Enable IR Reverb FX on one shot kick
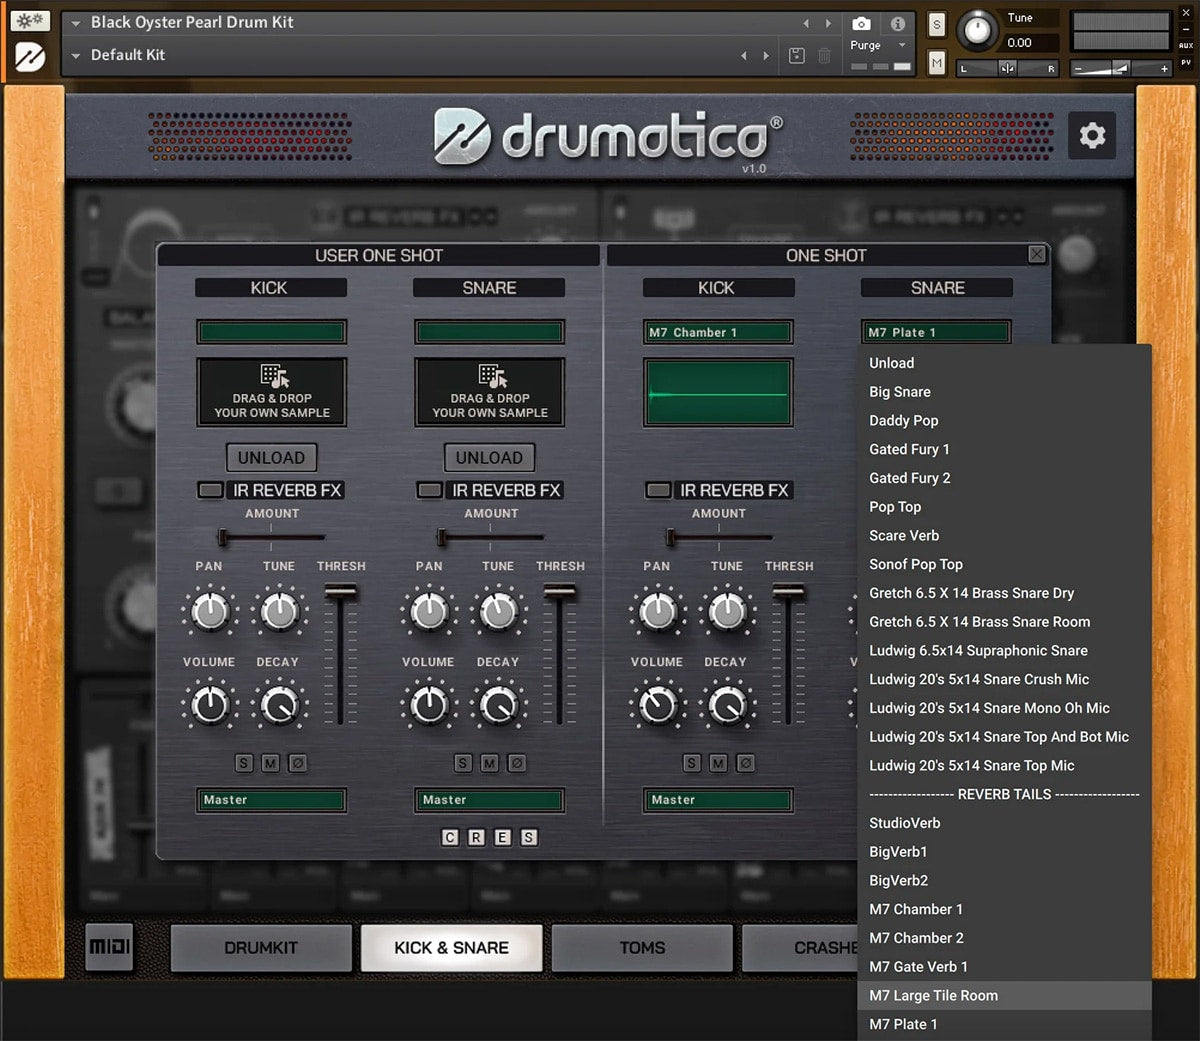 tap(659, 490)
